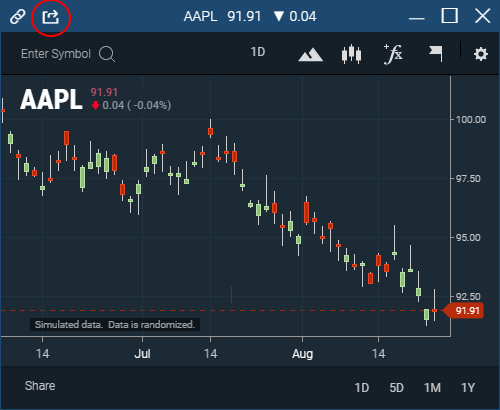Maximize the AAPL chart window

pyautogui.click(x=449, y=16)
